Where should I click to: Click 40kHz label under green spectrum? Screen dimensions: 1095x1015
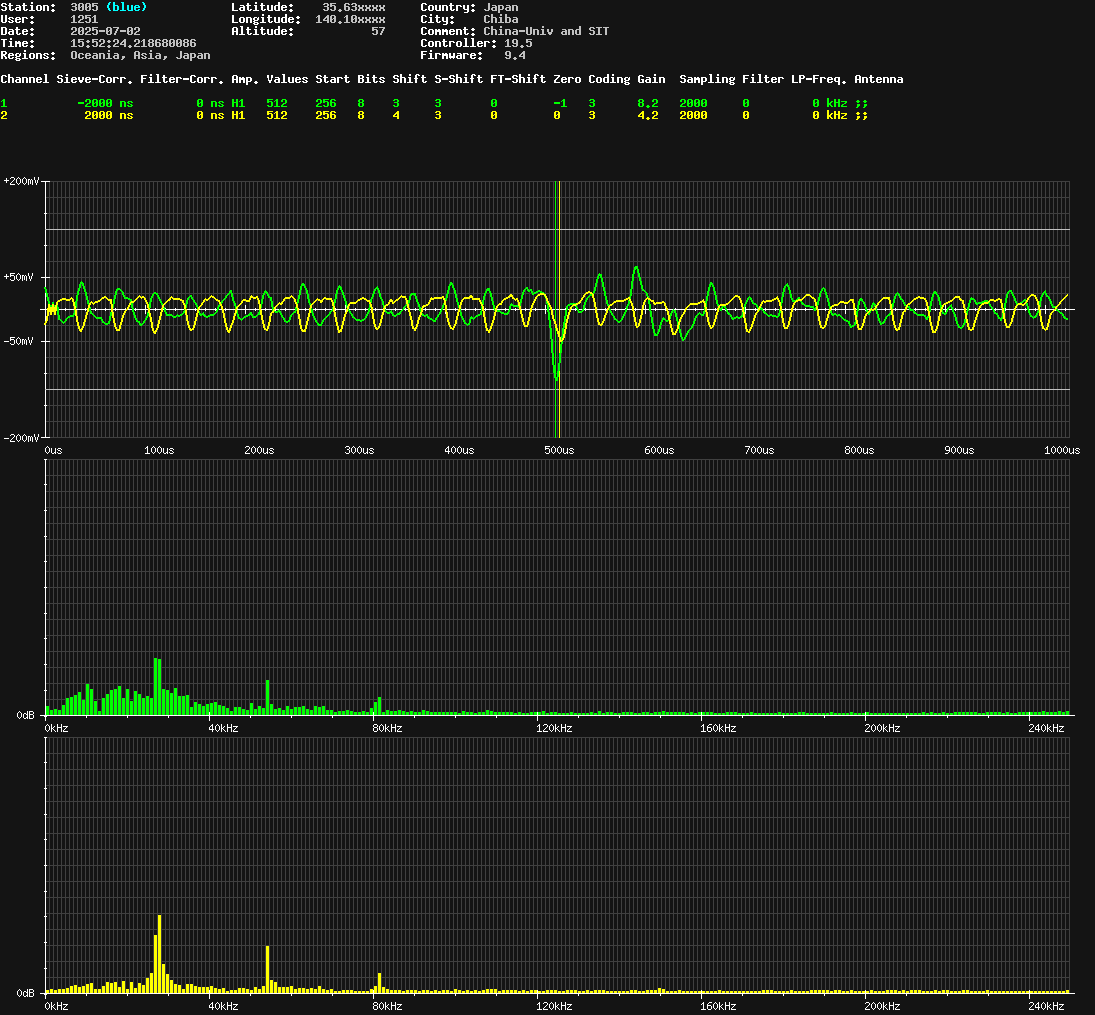(223, 729)
